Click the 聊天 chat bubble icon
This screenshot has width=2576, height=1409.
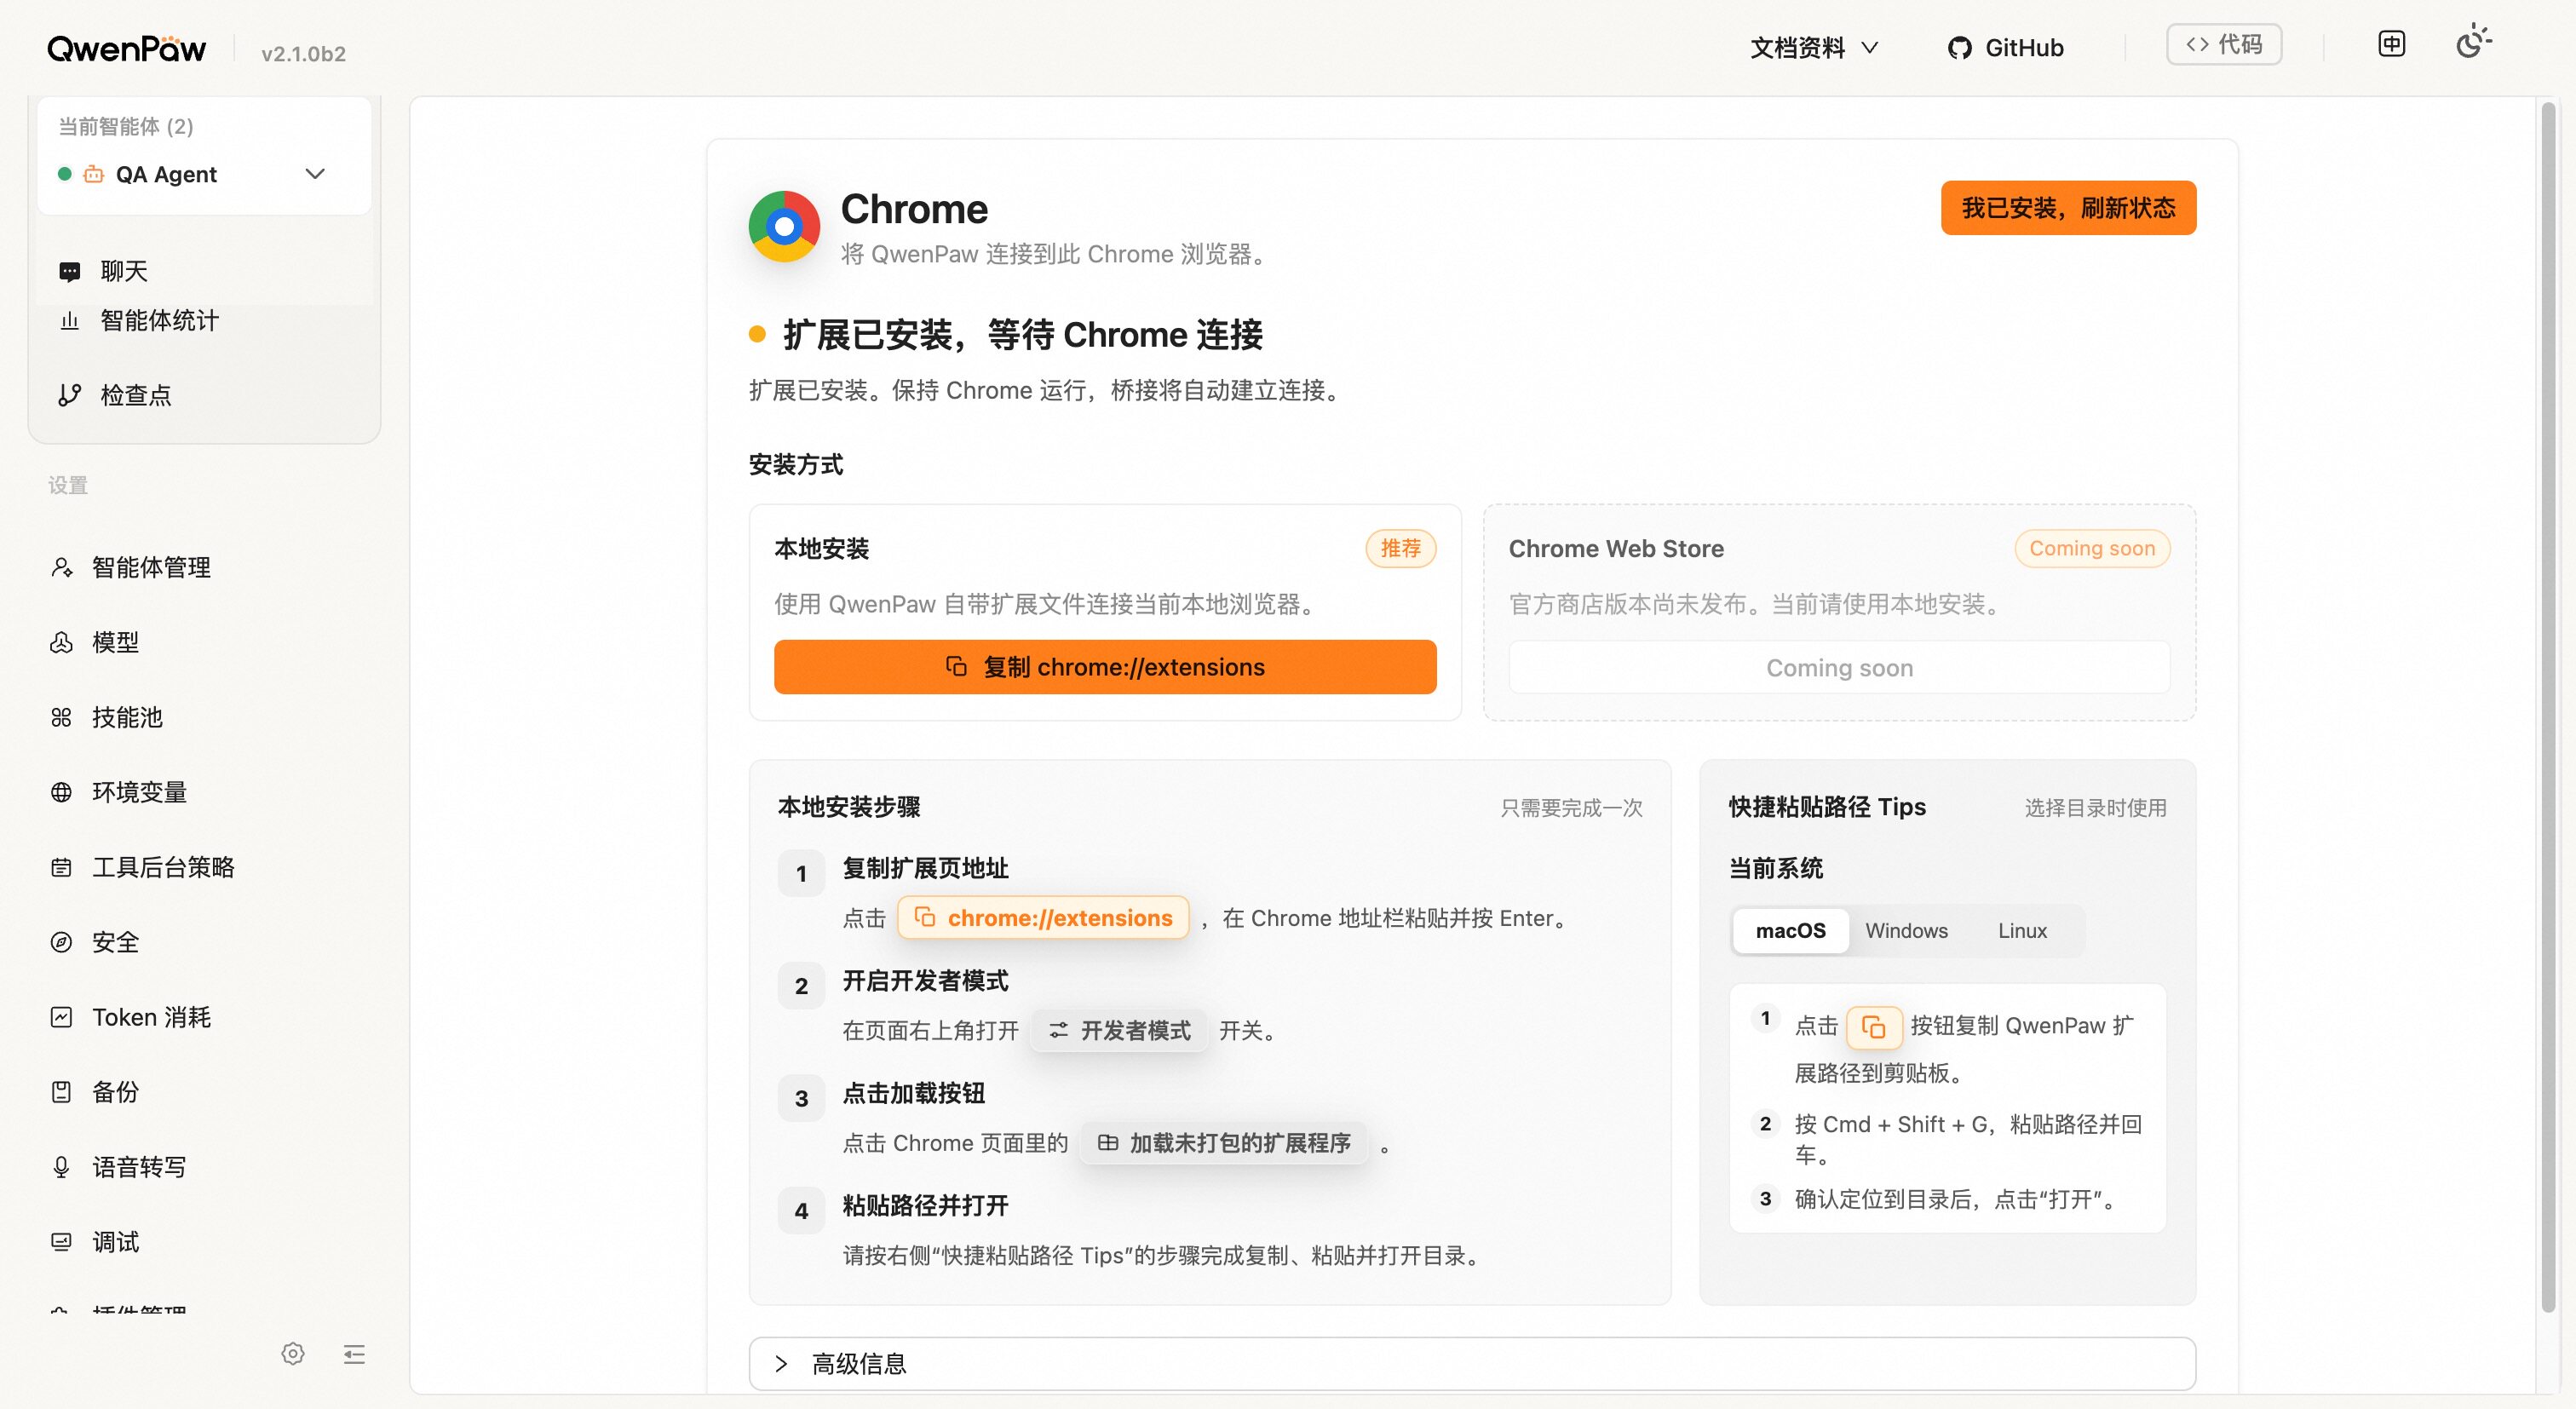click(x=69, y=271)
